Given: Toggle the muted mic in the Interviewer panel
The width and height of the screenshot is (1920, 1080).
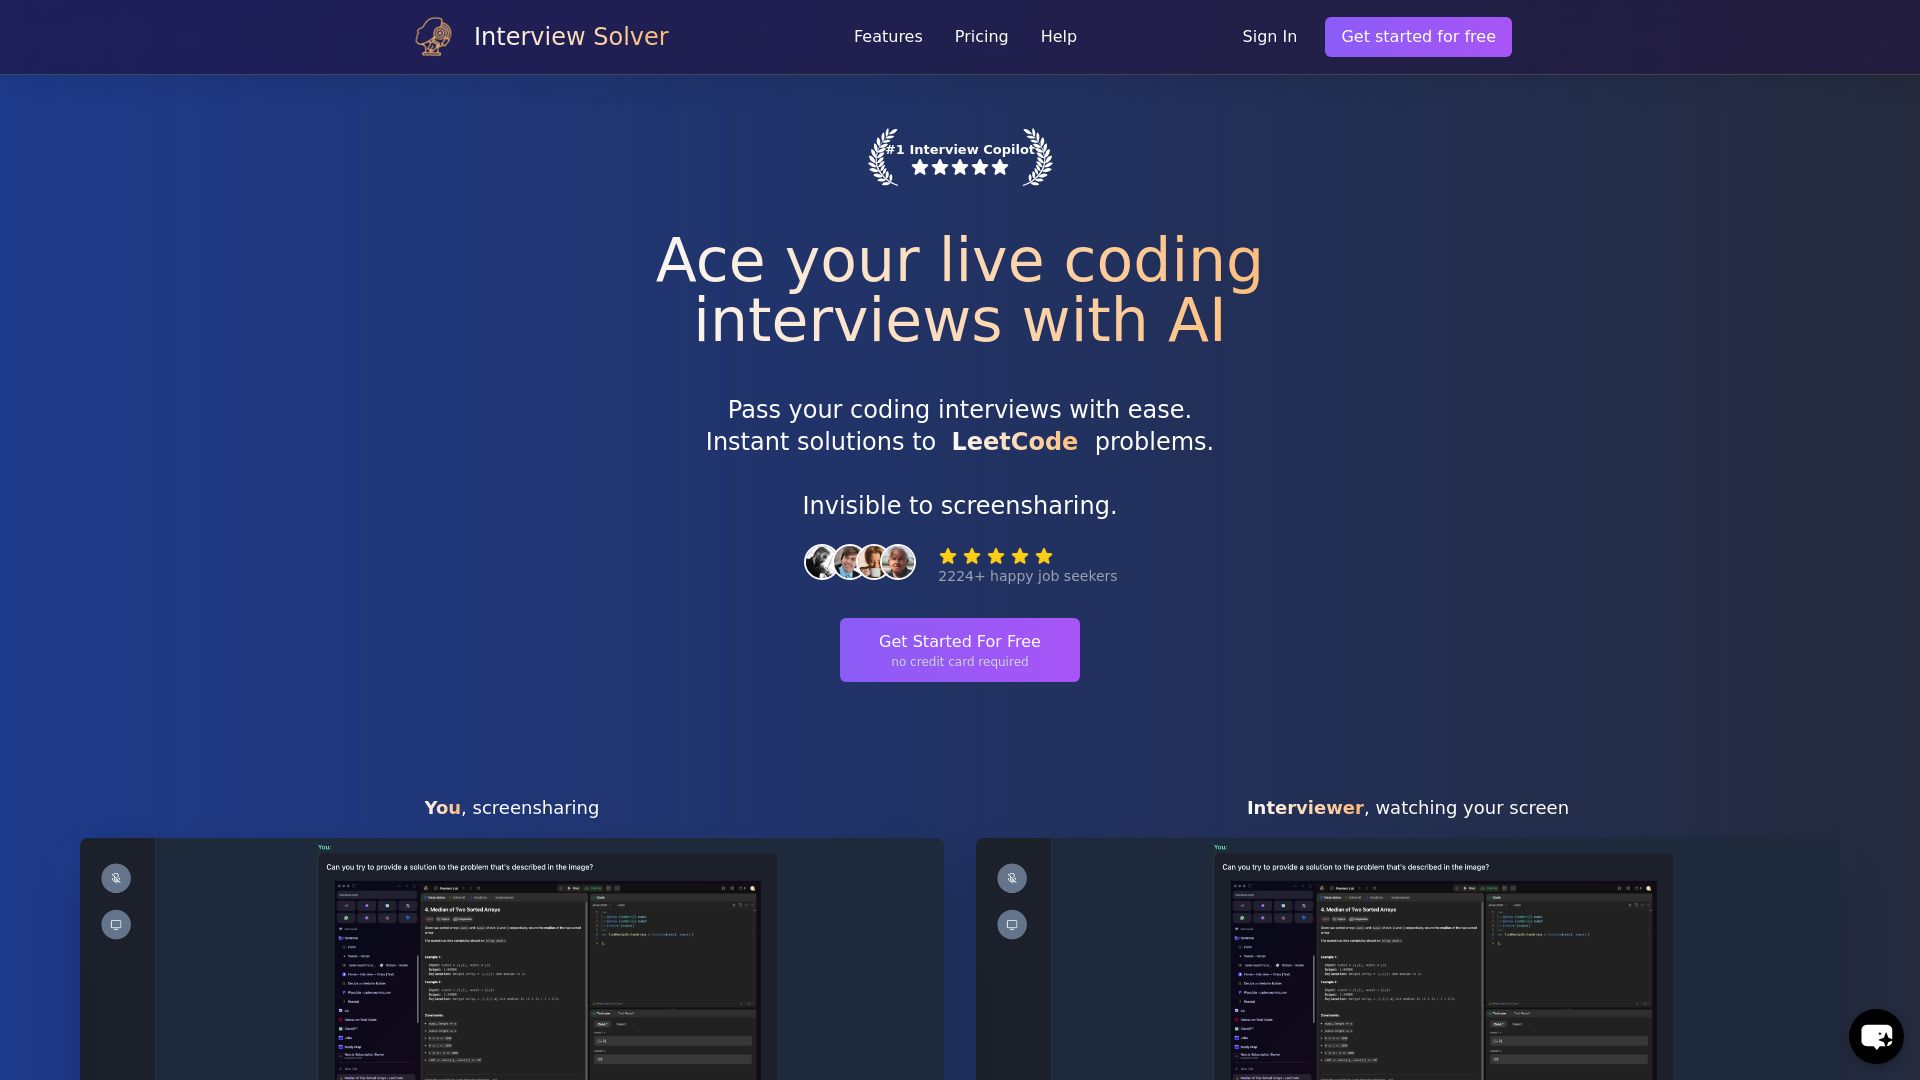Looking at the screenshot, I should click(1012, 878).
